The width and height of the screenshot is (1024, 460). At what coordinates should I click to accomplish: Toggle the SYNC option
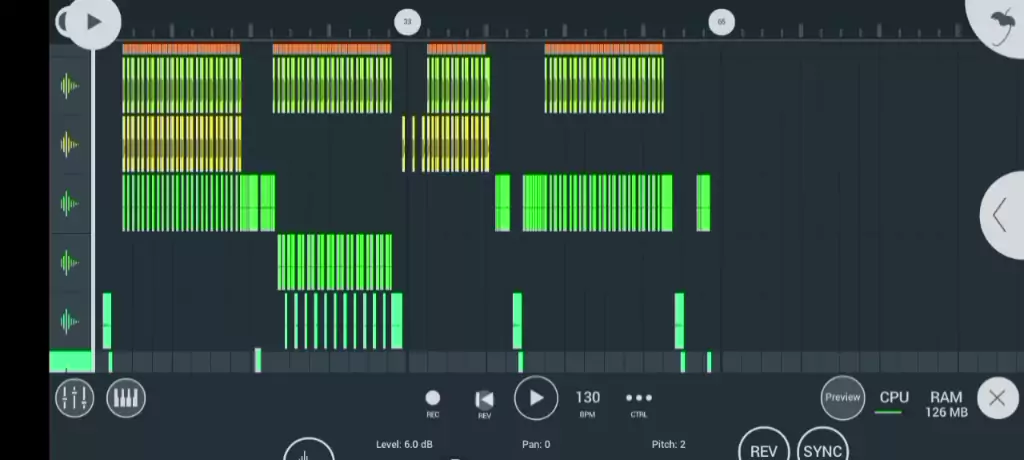click(x=822, y=450)
